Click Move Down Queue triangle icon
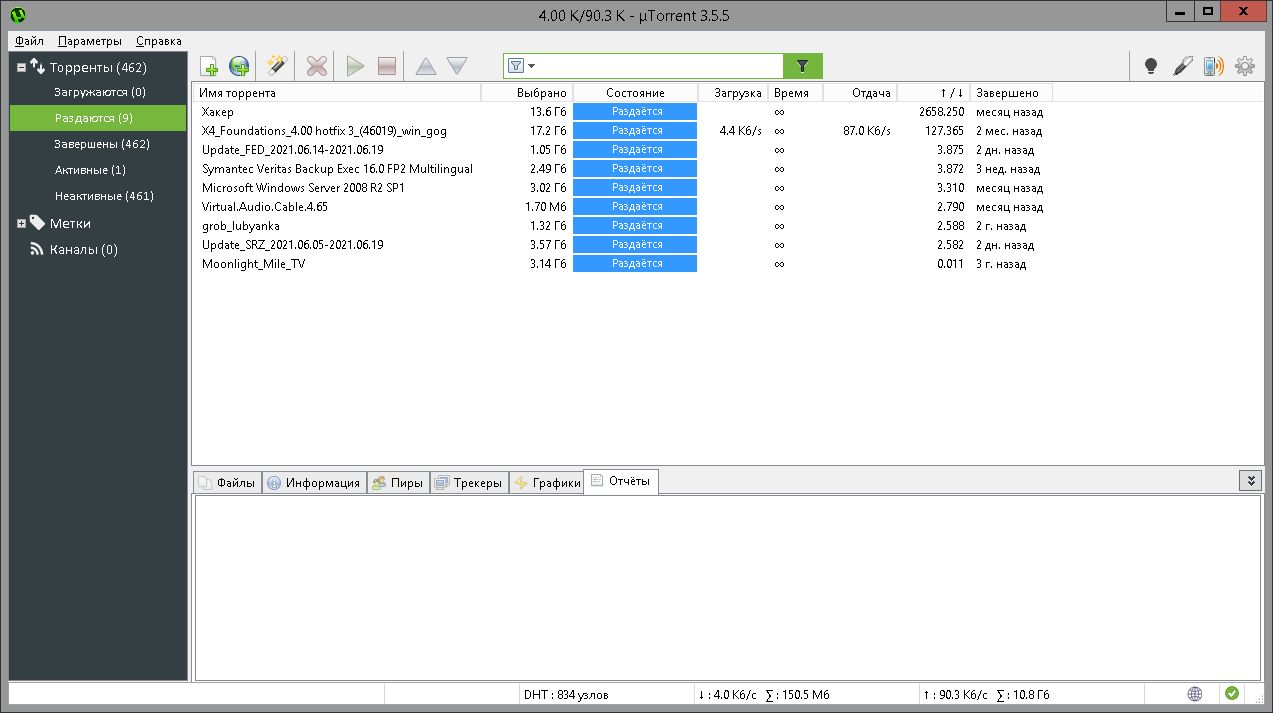1273x713 pixels. [457, 66]
